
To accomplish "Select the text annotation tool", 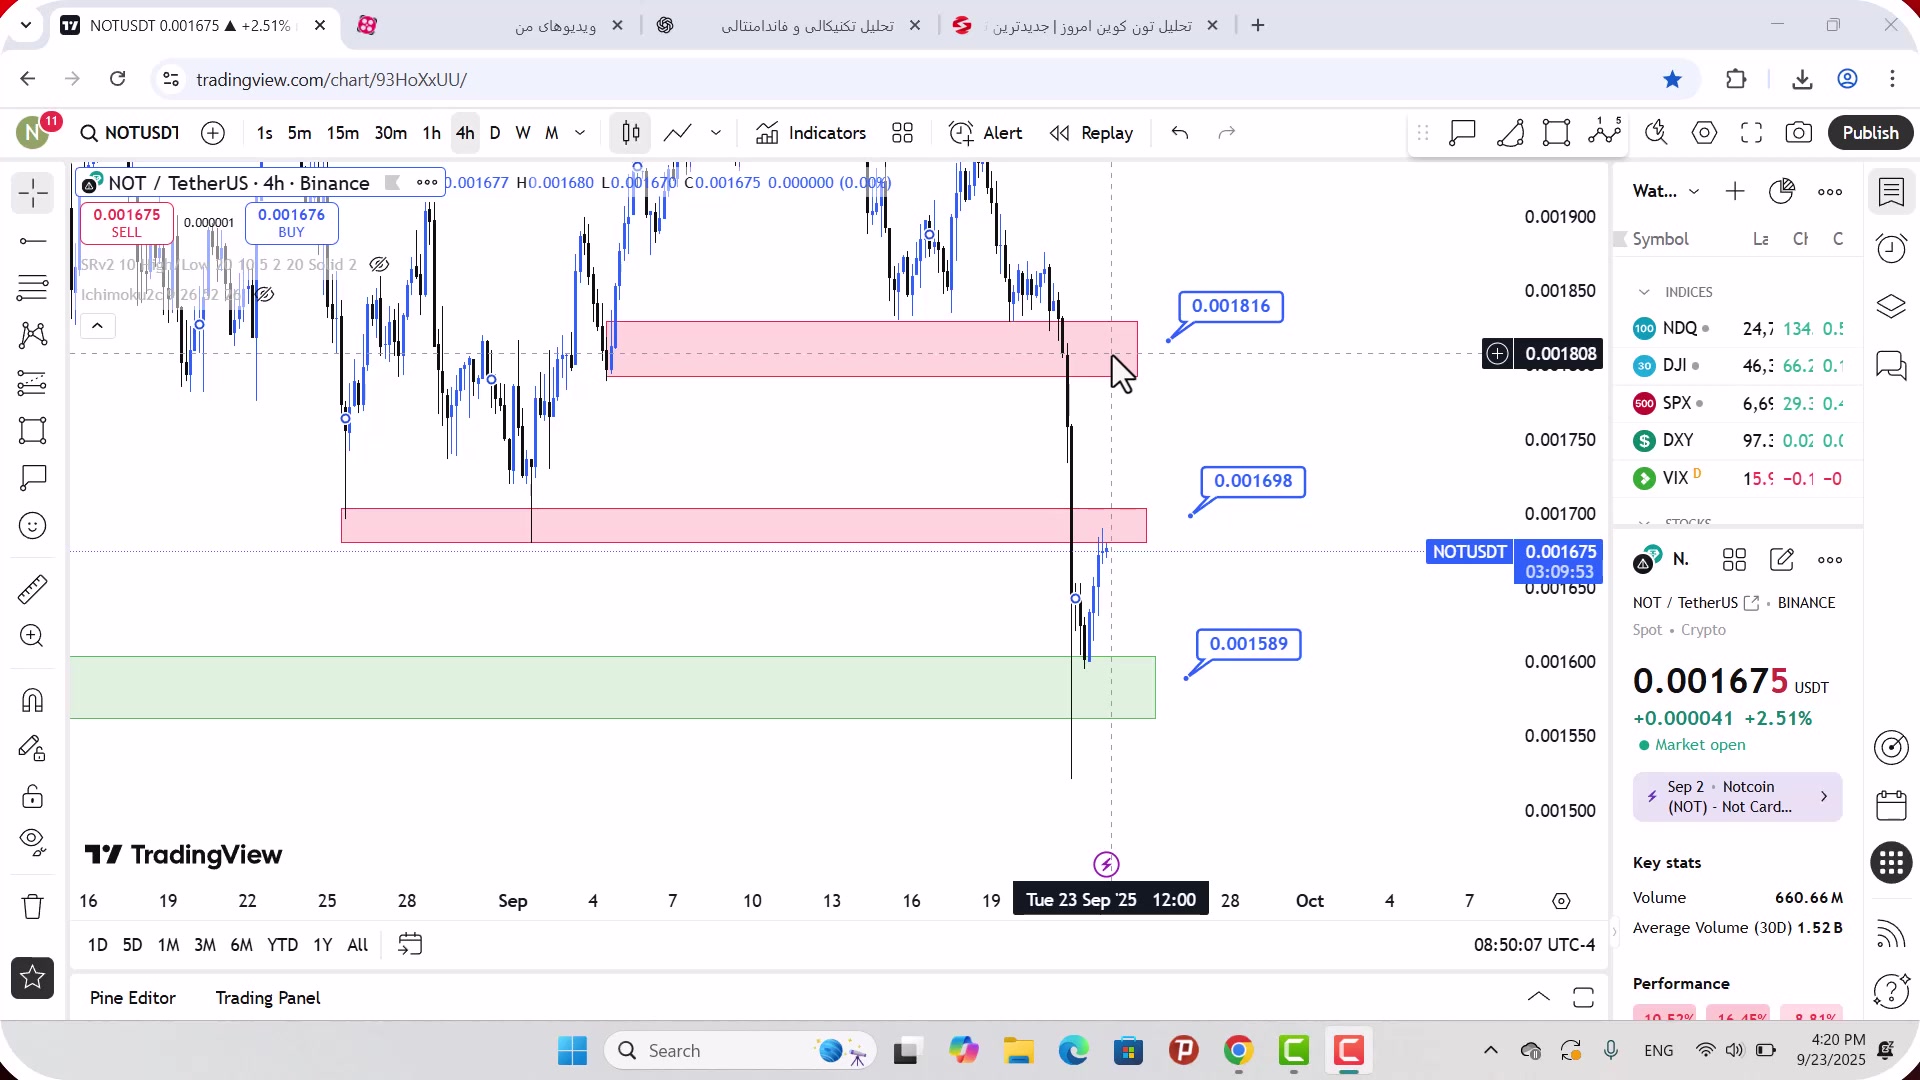I will 33,478.
